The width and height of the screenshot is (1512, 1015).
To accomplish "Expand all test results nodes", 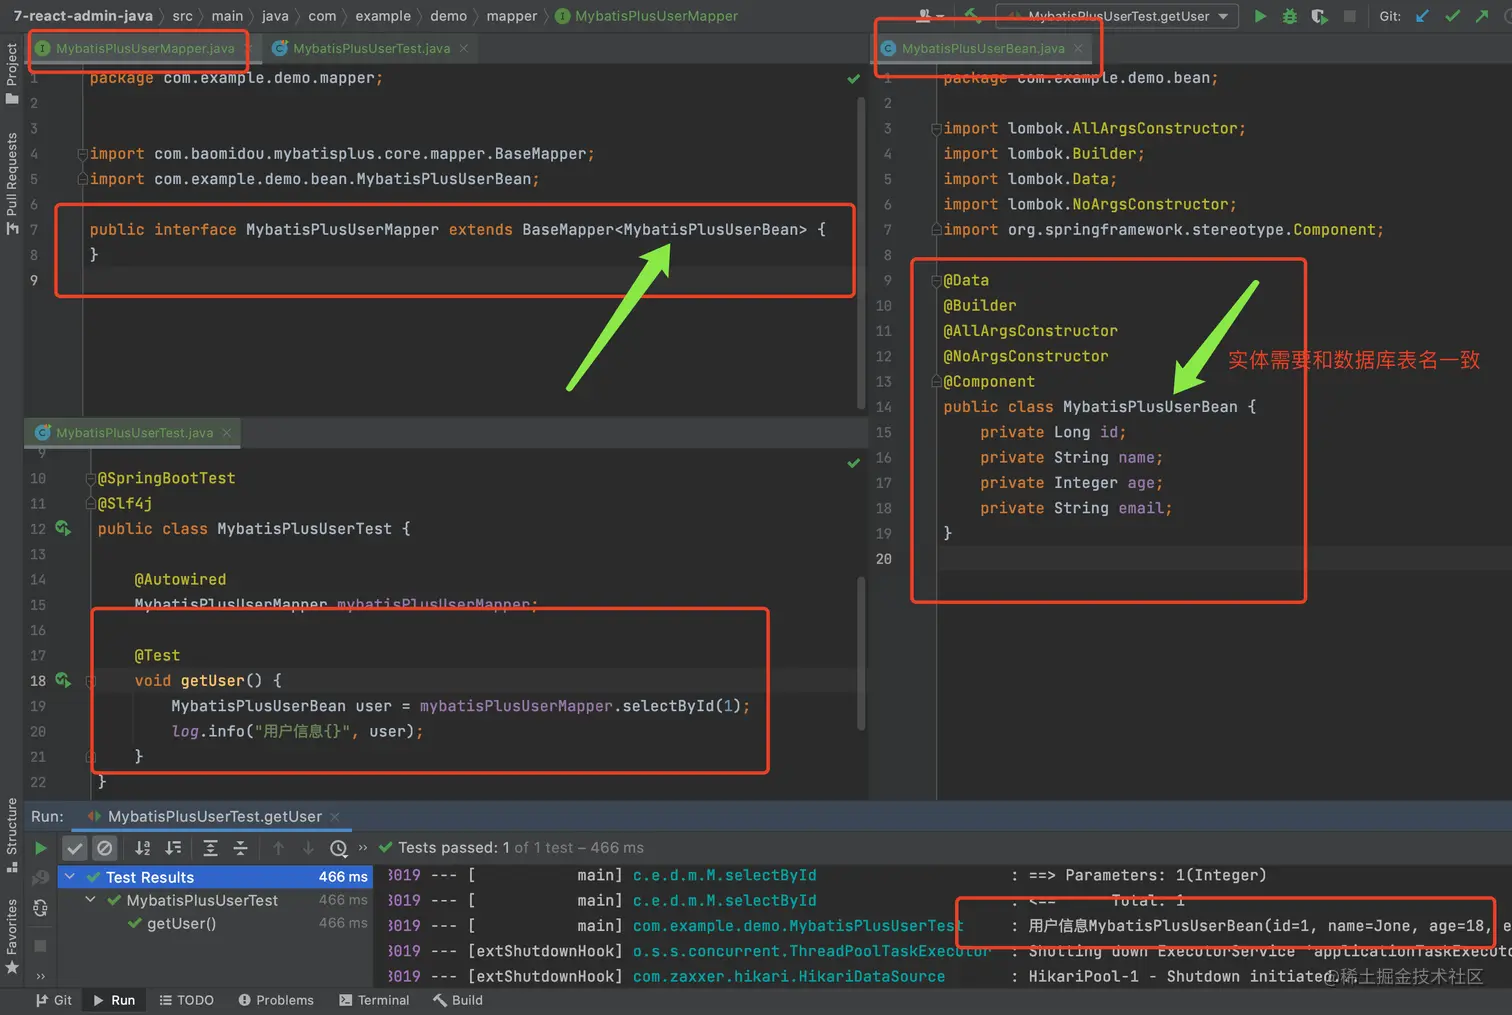I will pos(210,848).
